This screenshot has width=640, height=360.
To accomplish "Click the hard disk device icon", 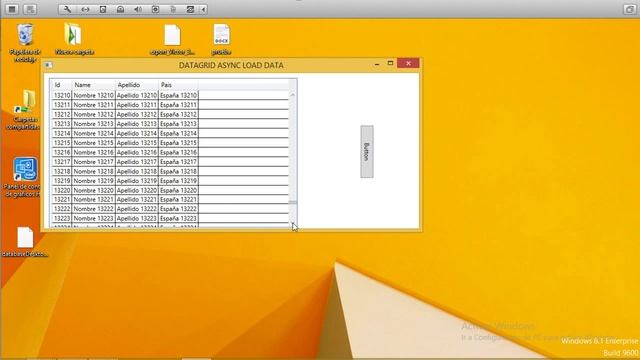I will [103, 9].
